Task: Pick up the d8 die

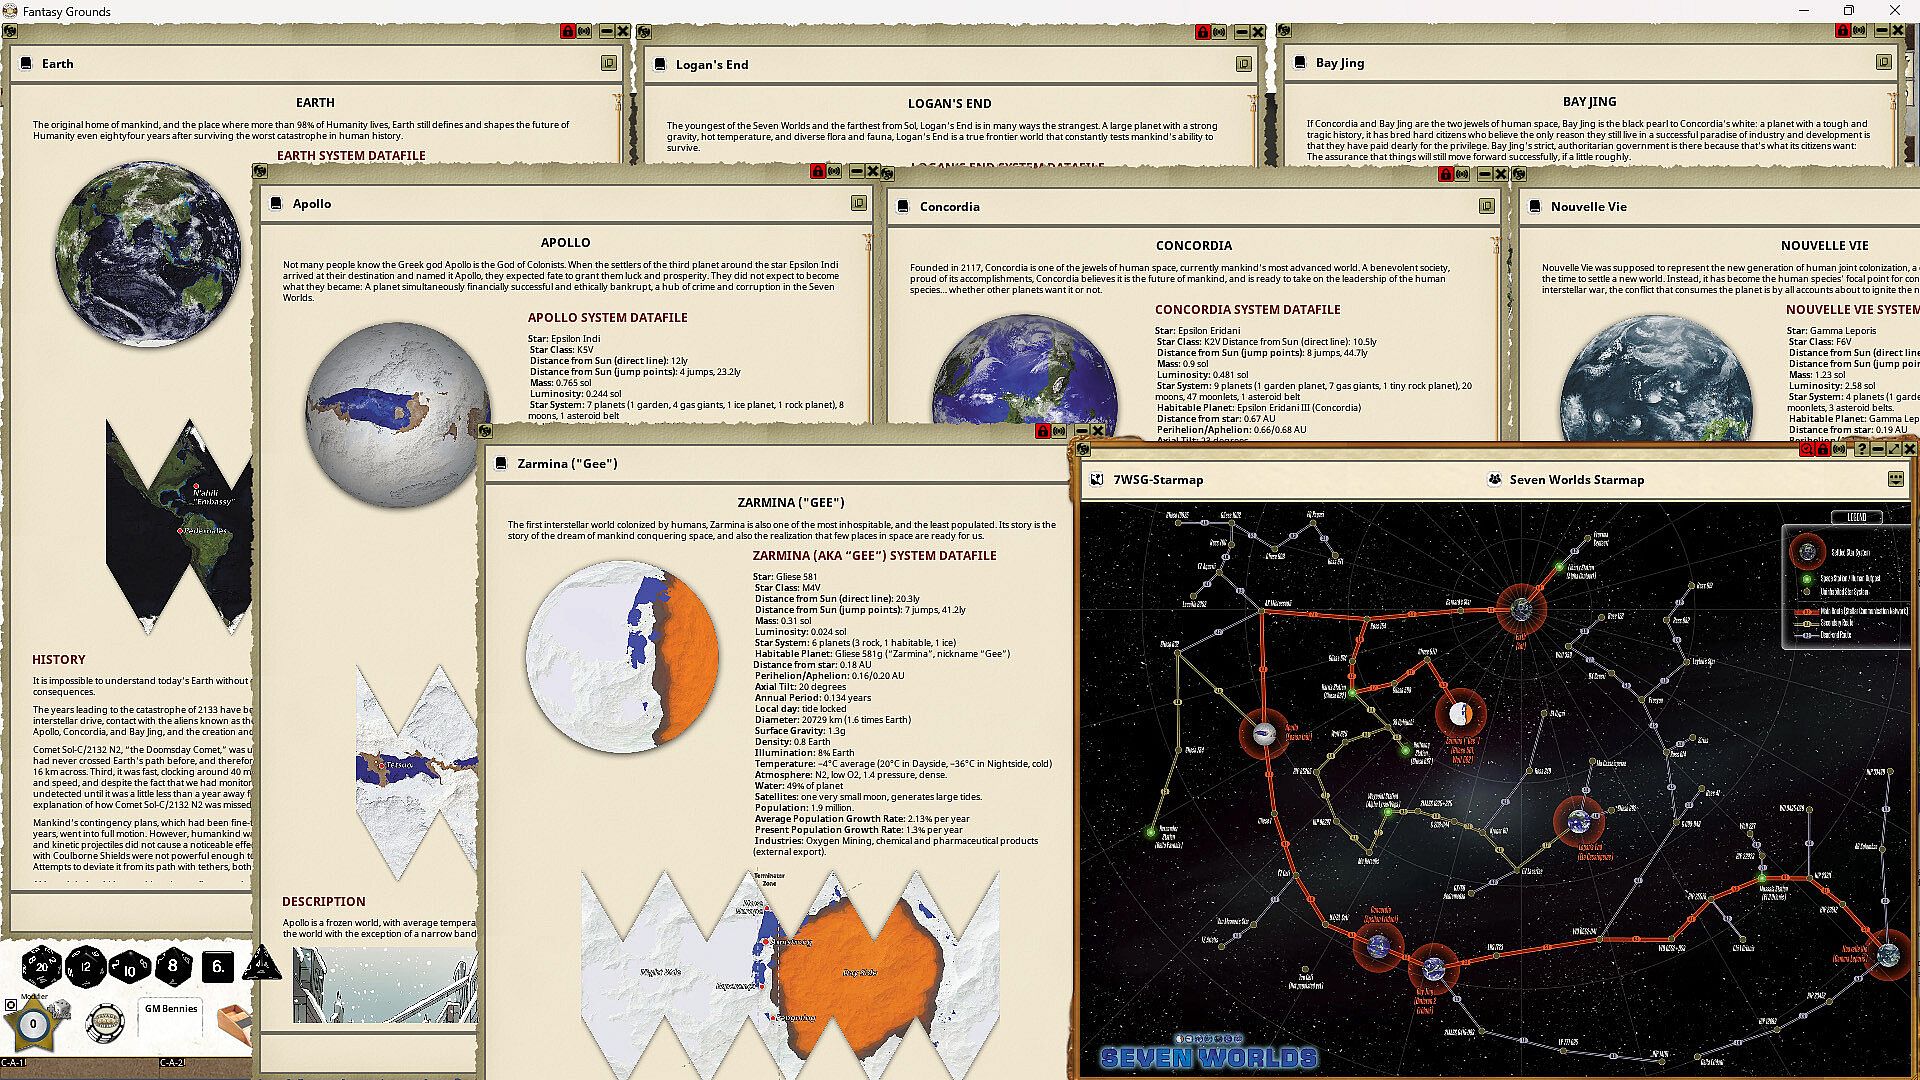Action: click(173, 966)
